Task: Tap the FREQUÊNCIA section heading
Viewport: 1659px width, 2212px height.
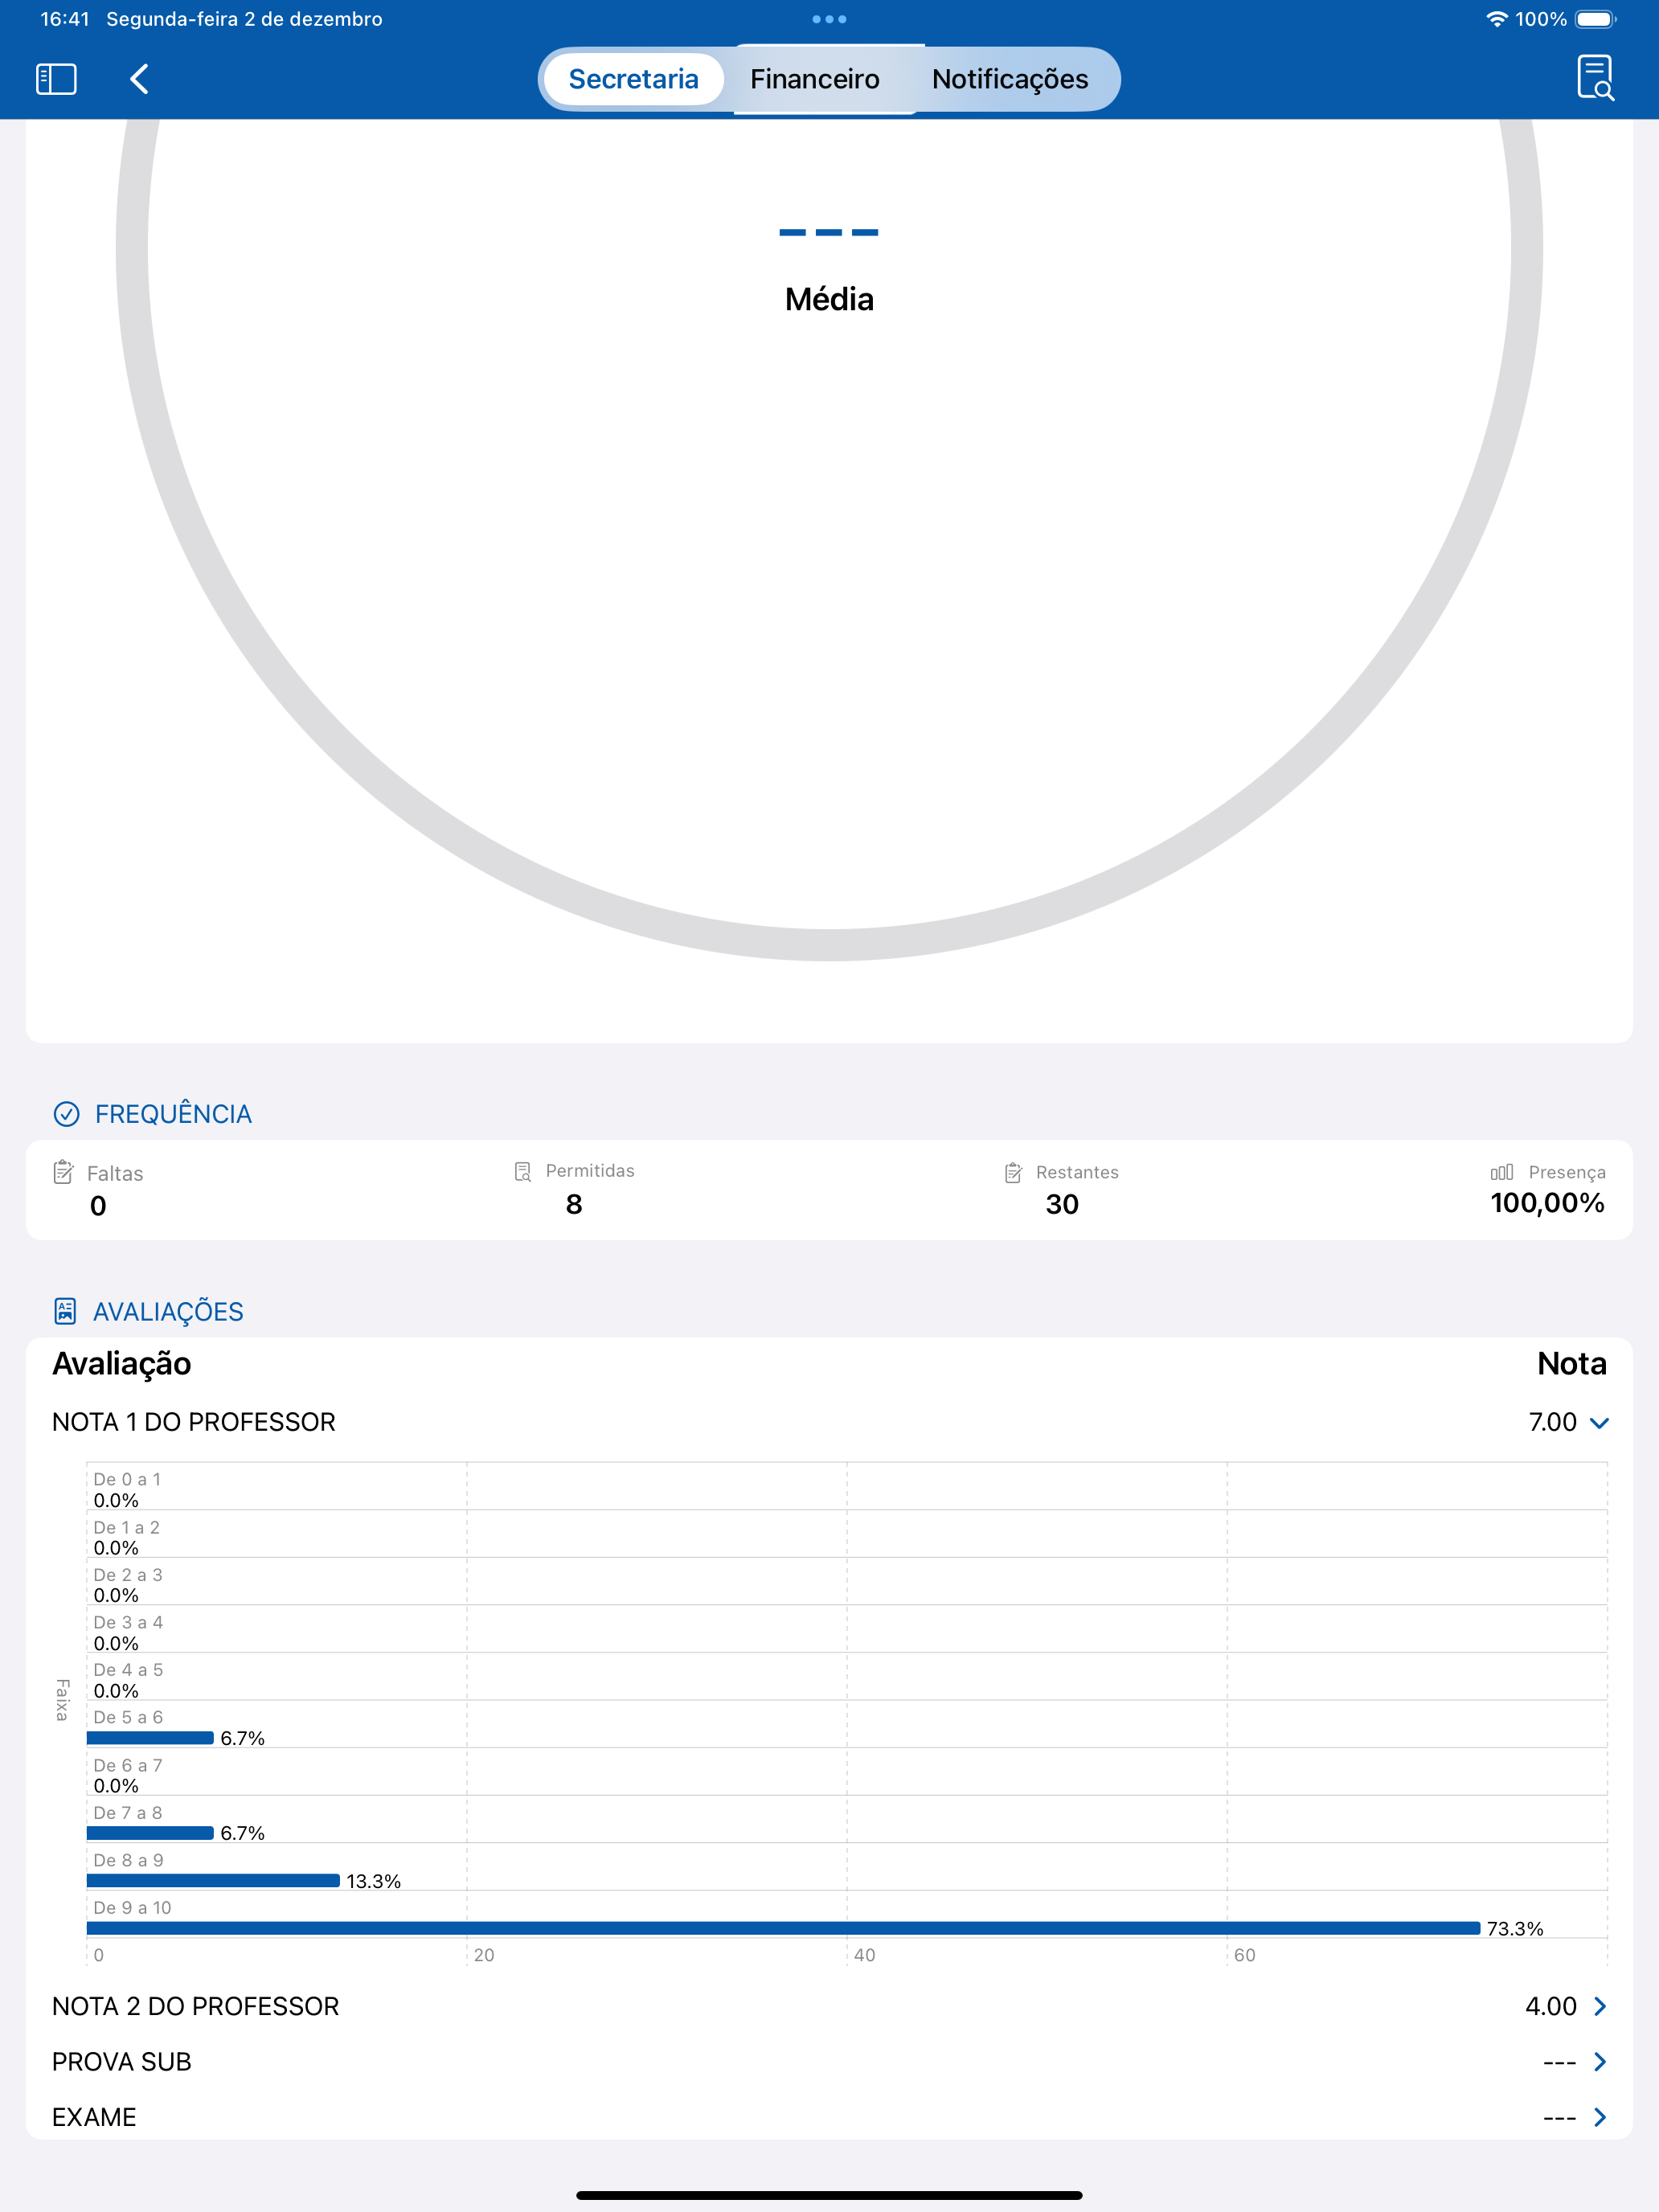Action: pyautogui.click(x=173, y=1114)
